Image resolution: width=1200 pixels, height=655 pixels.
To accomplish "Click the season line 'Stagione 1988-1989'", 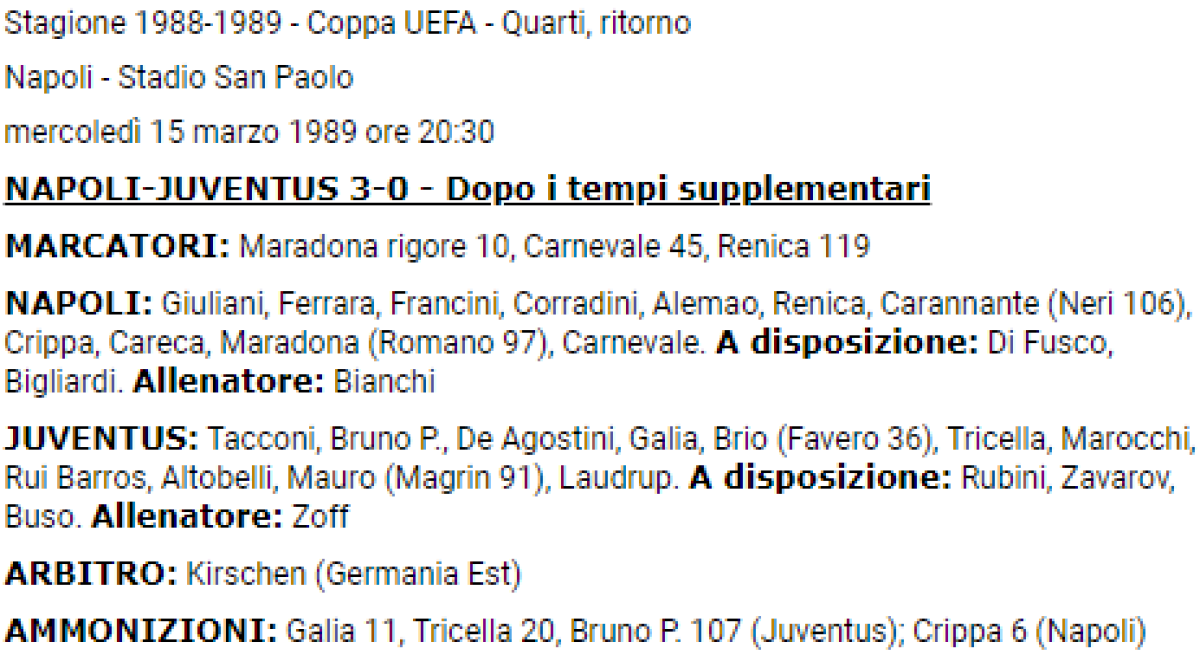I will tap(143, 24).
